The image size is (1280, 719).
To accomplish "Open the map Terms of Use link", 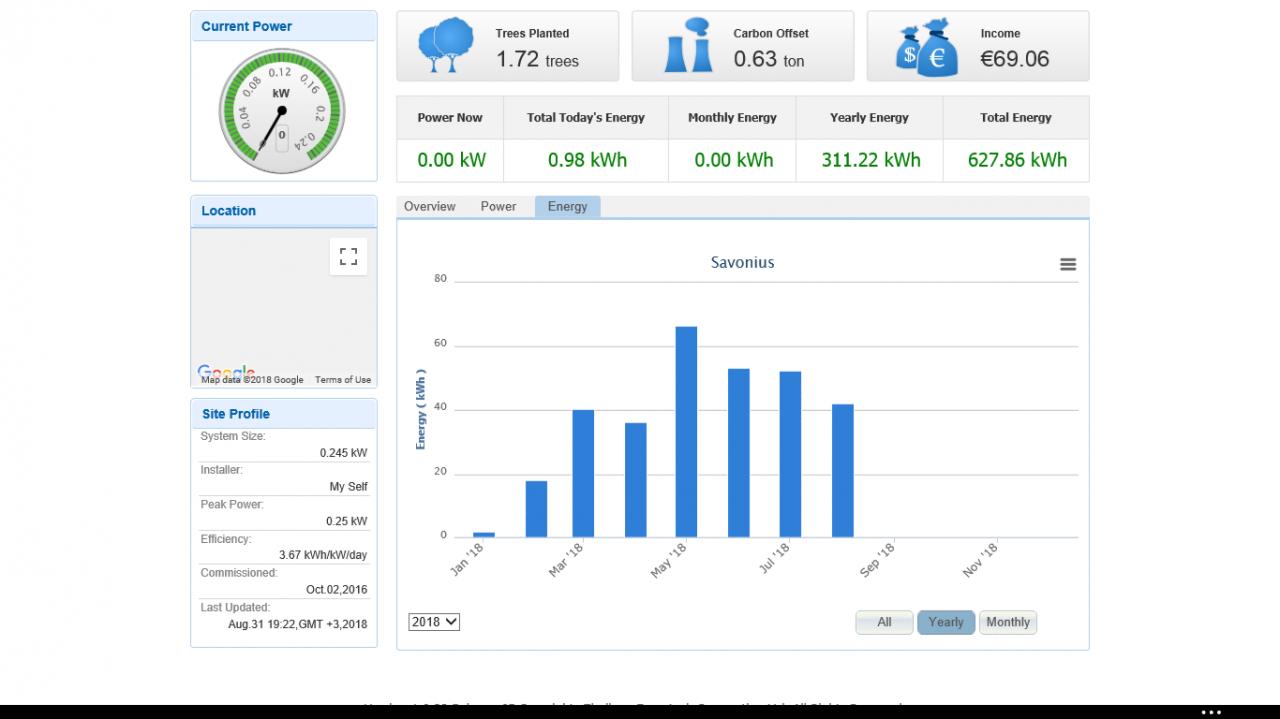I will [343, 380].
